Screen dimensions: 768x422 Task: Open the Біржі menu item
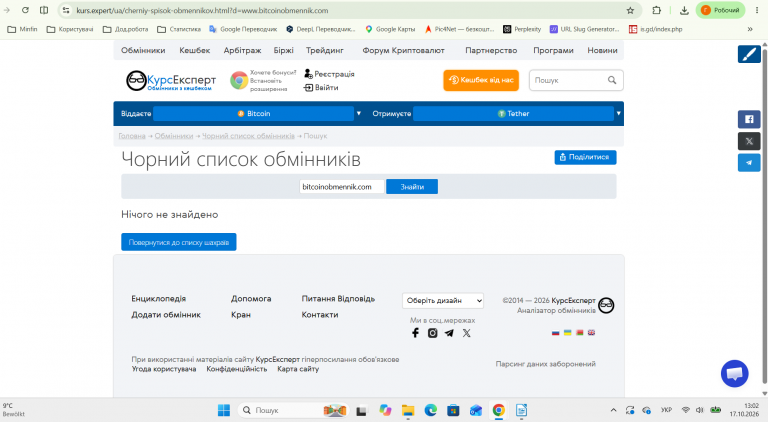pyautogui.click(x=284, y=50)
